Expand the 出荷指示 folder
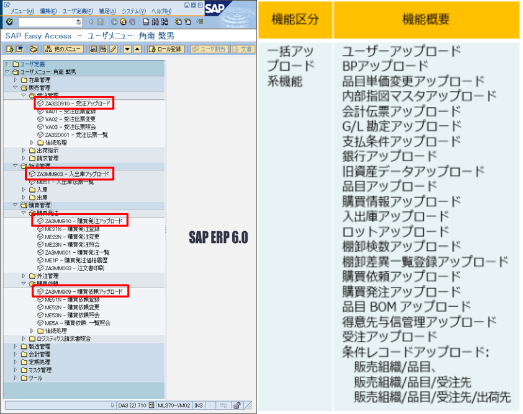The width and height of the screenshot is (523, 414). pos(23,150)
